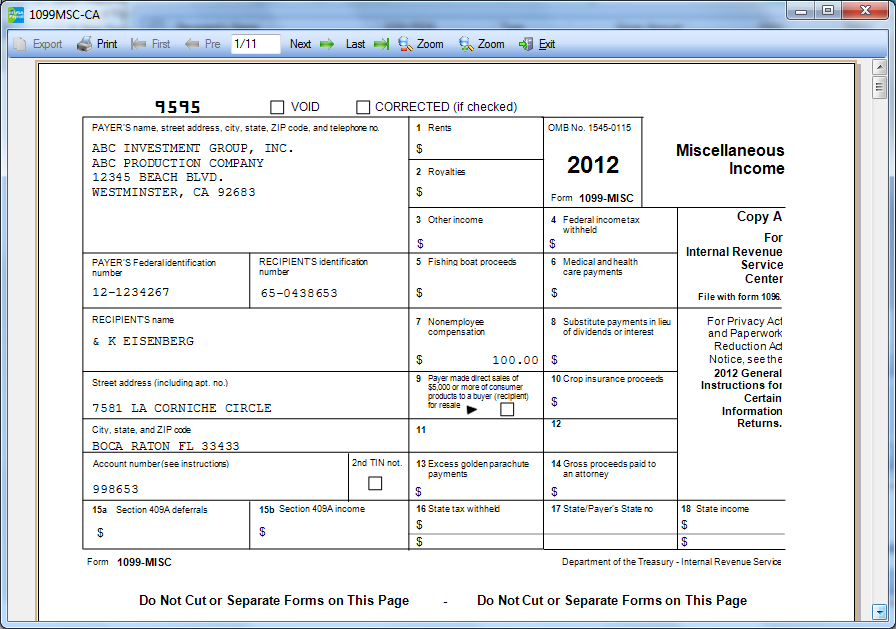896x629 pixels.
Task: Click the right Zoom magnifier icon
Action: pyautogui.click(x=466, y=44)
